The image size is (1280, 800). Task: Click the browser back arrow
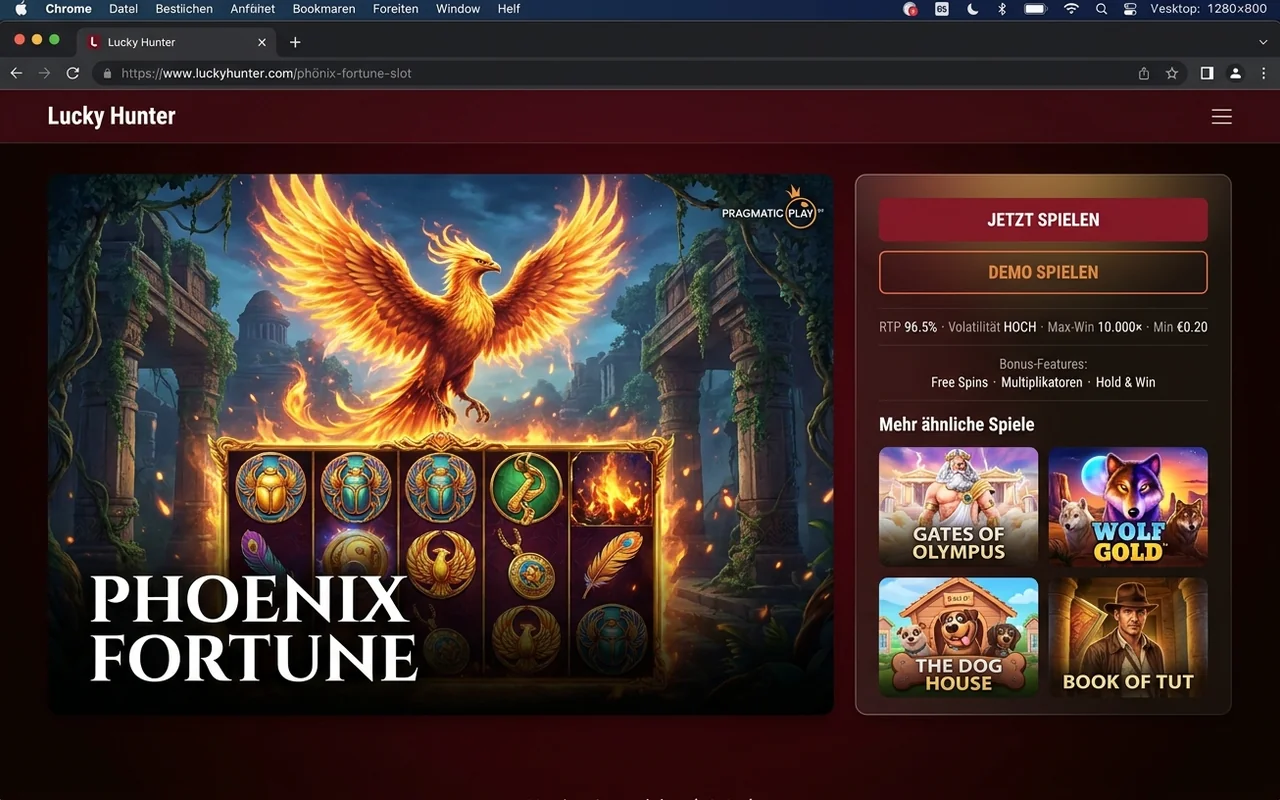pyautogui.click(x=16, y=73)
